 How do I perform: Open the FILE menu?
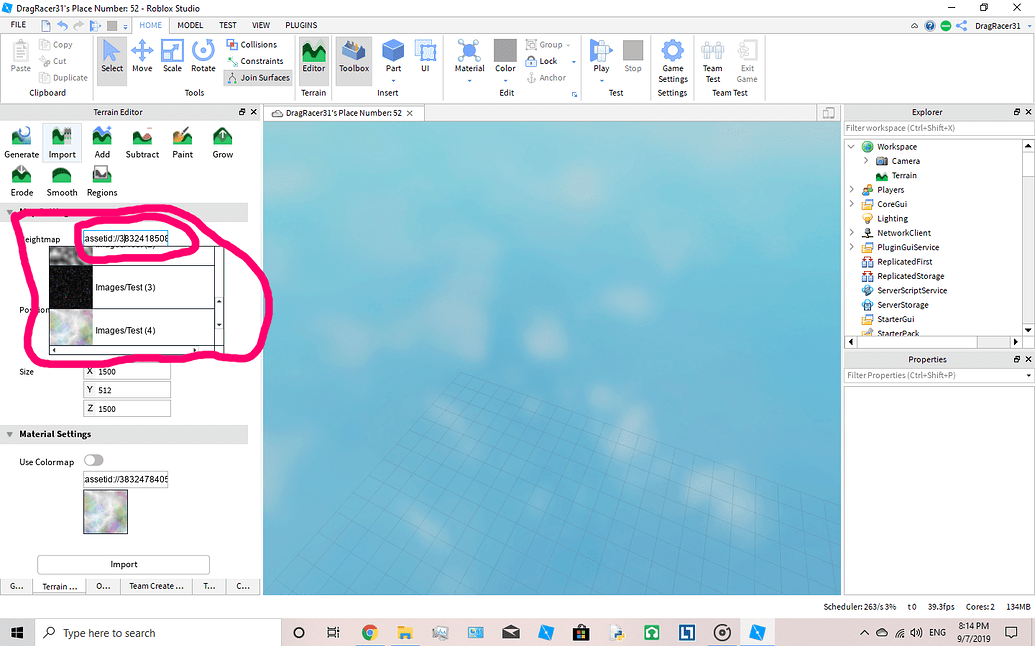tap(17, 25)
